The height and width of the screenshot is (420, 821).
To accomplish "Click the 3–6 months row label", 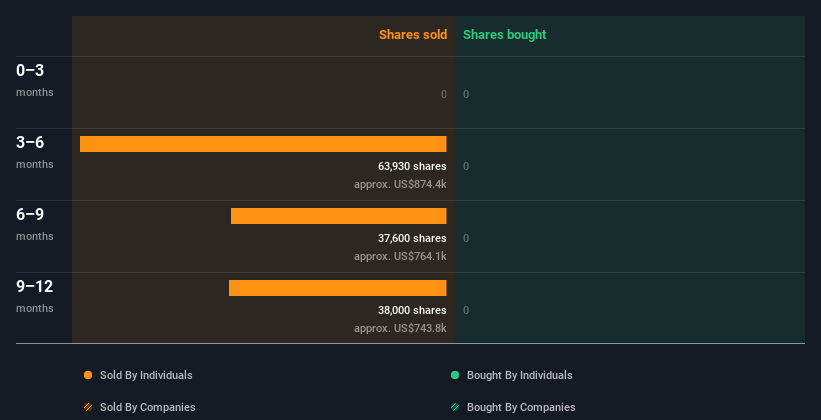I will point(35,152).
